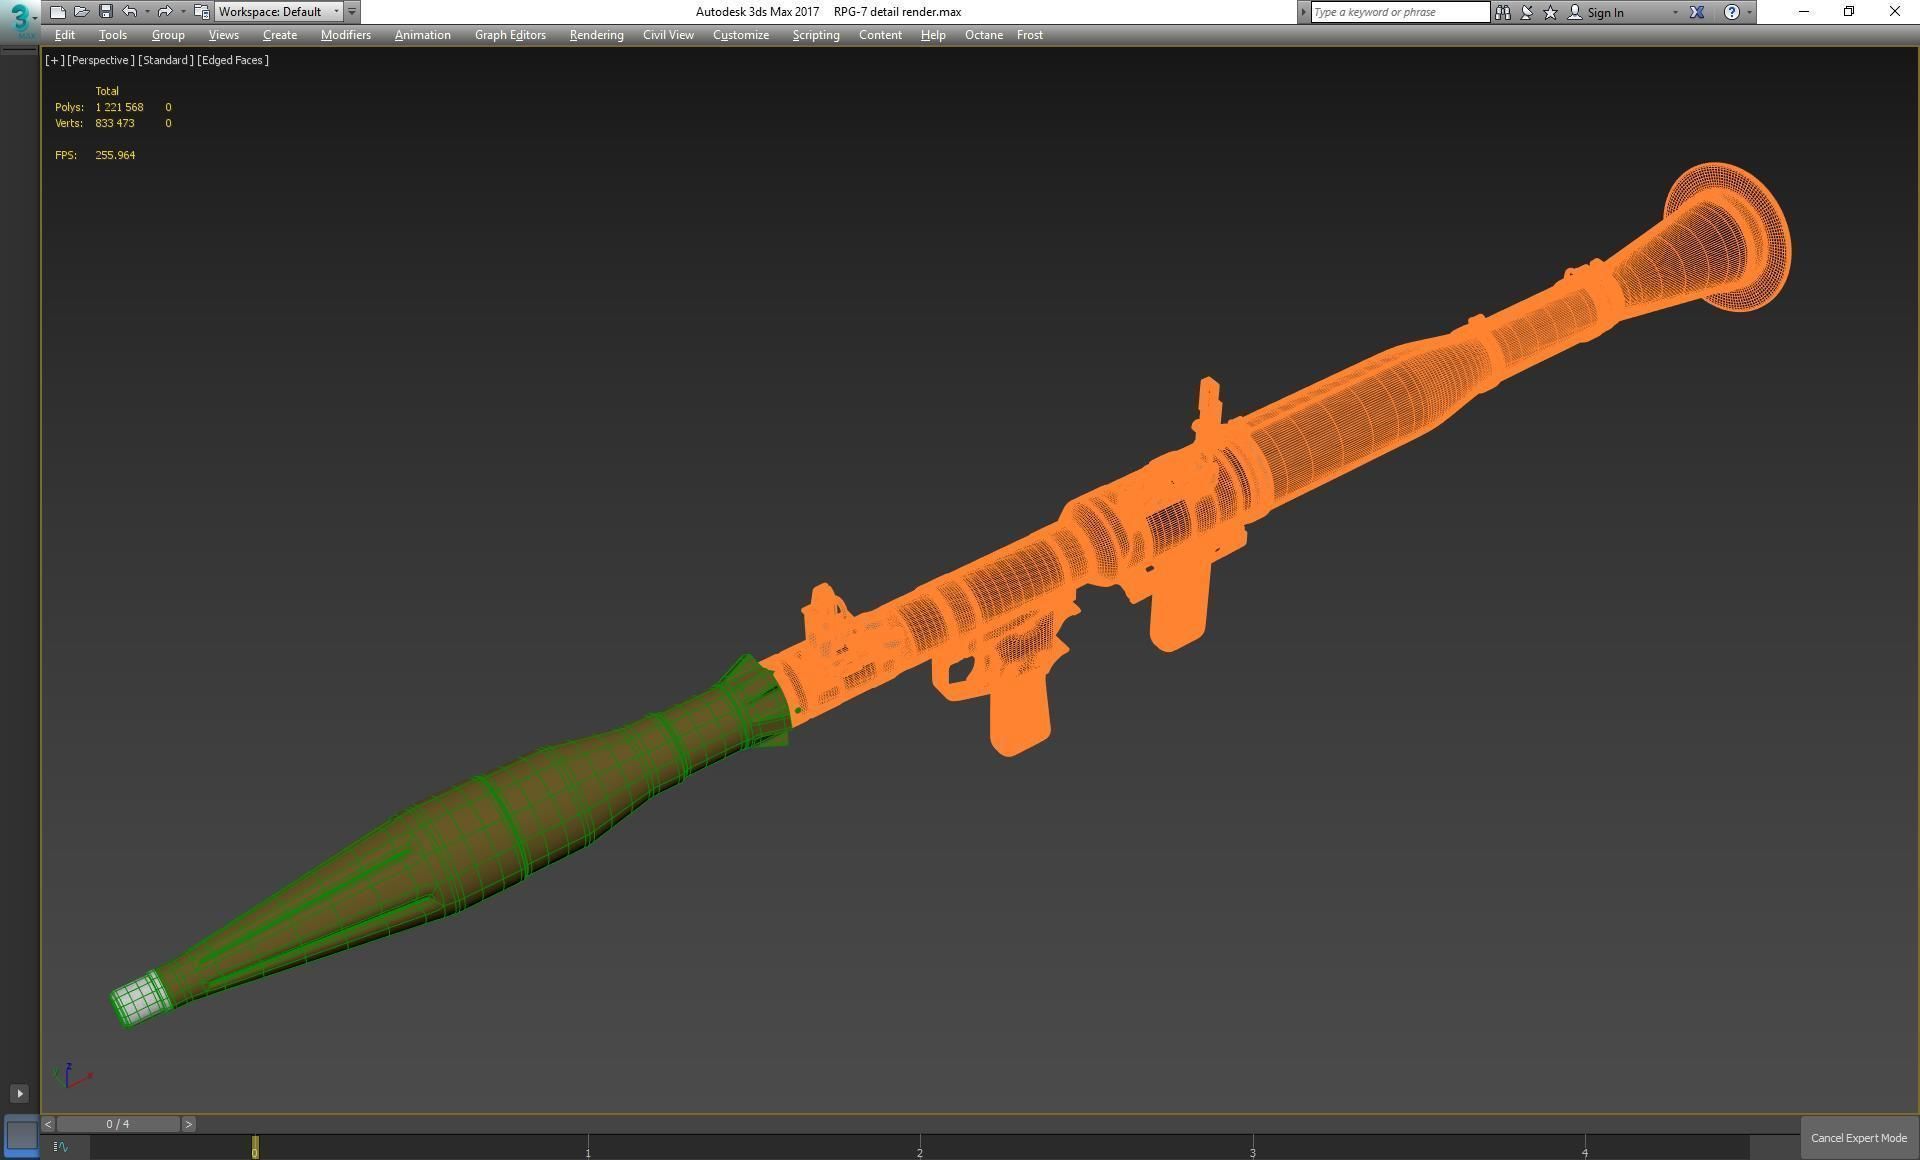
Task: Open the [Standard] shading quality menu
Action: 166,60
